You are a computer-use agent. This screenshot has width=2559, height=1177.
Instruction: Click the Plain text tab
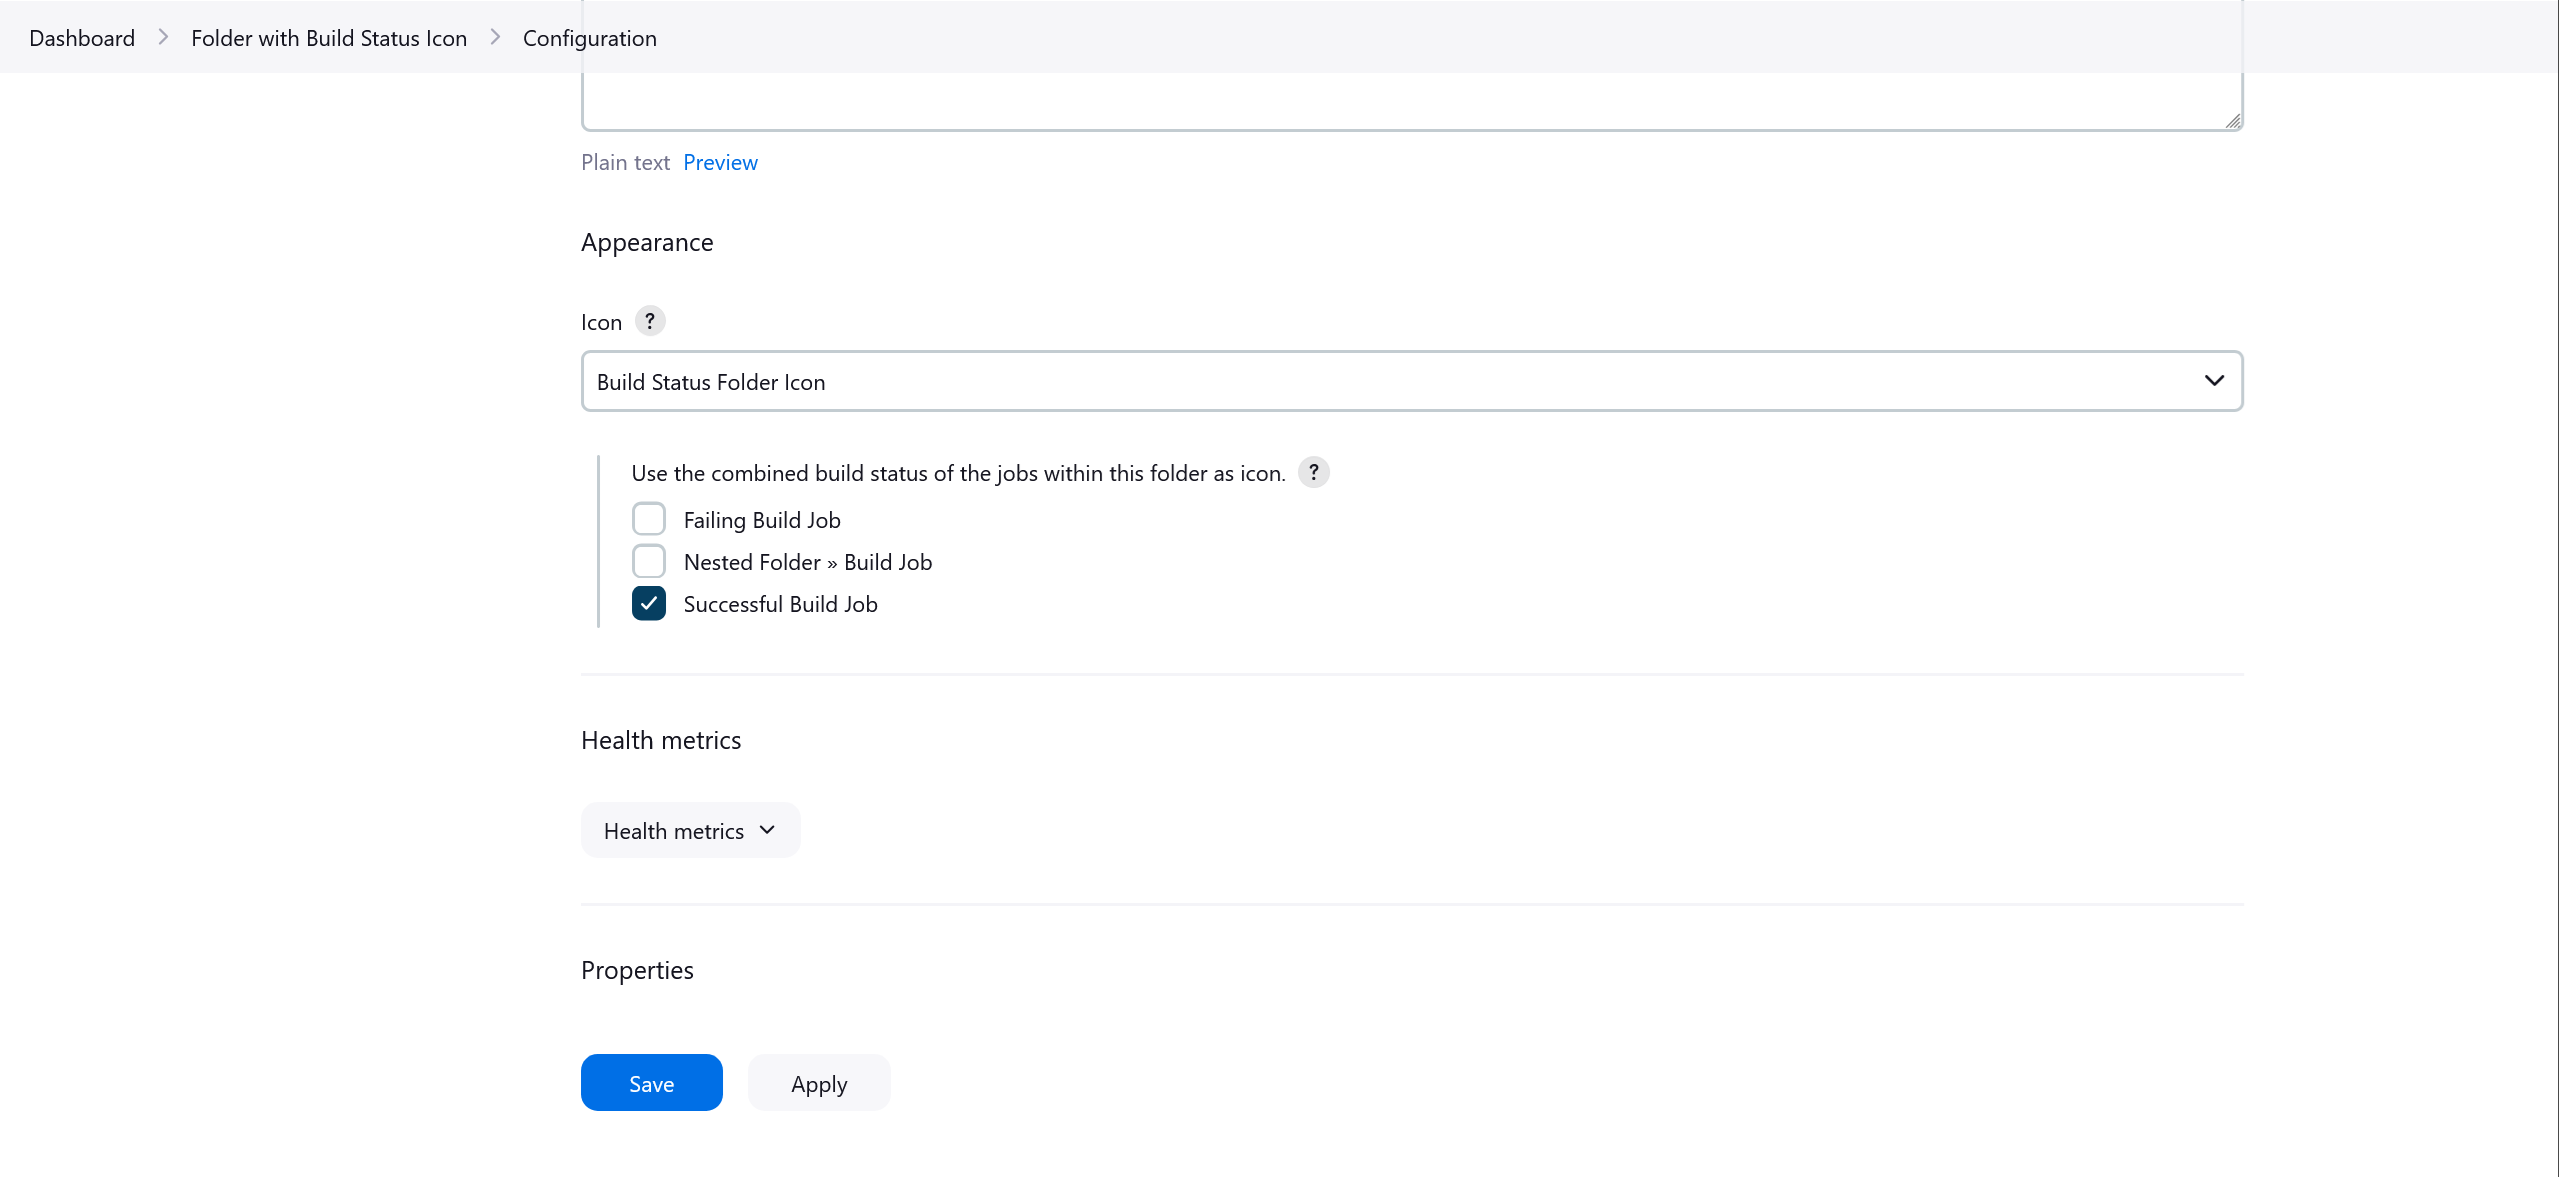tap(625, 162)
